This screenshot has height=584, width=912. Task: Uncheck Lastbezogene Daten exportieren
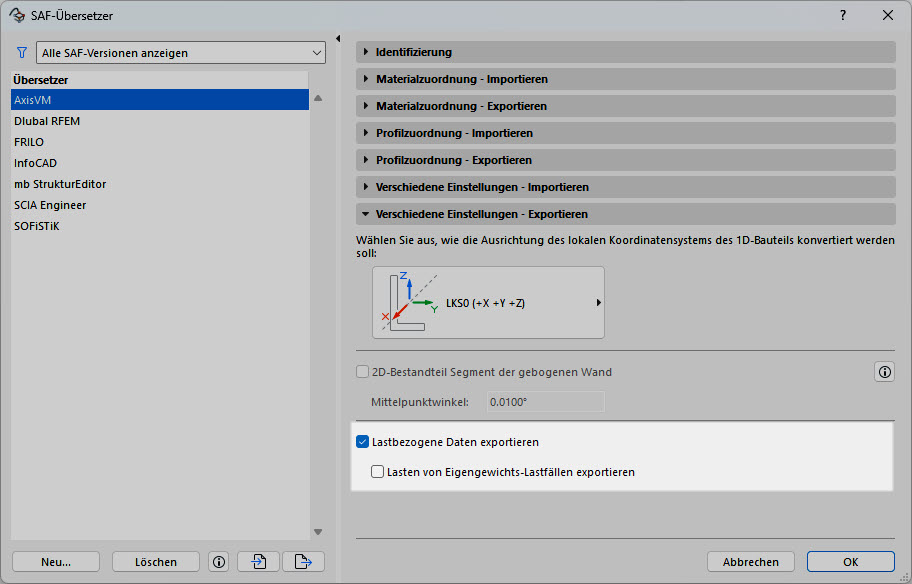362,442
